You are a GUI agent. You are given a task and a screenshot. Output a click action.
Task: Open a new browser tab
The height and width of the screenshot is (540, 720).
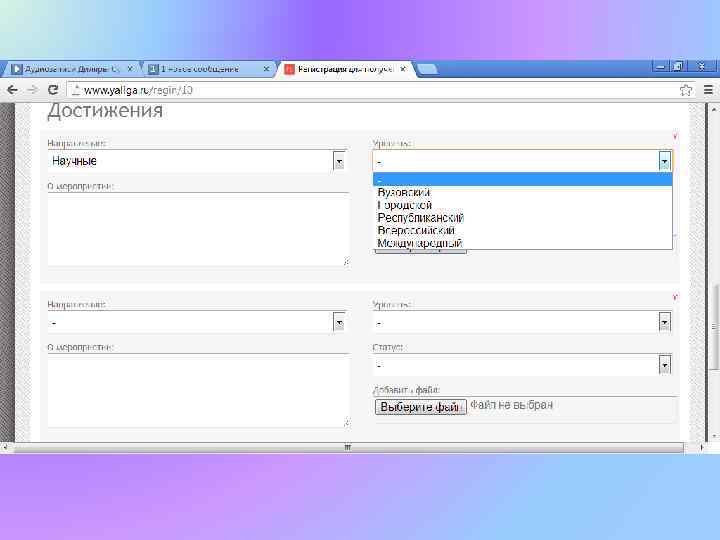click(428, 69)
